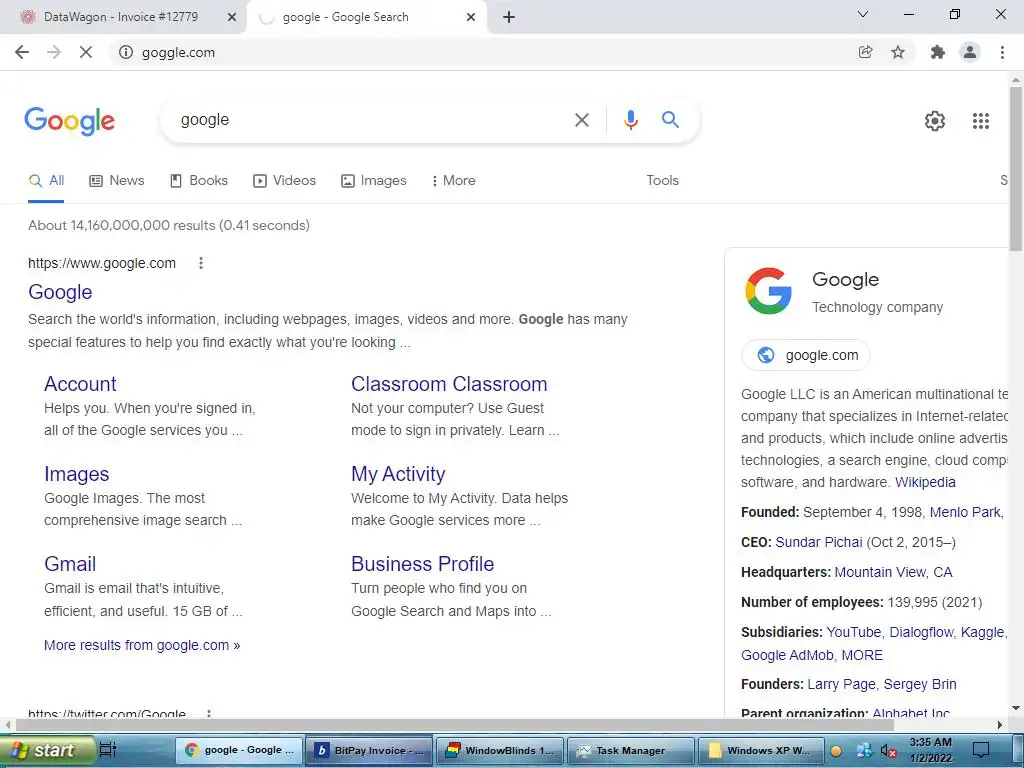Click the Google logo
The width and height of the screenshot is (1024, 768).
[x=69, y=121]
